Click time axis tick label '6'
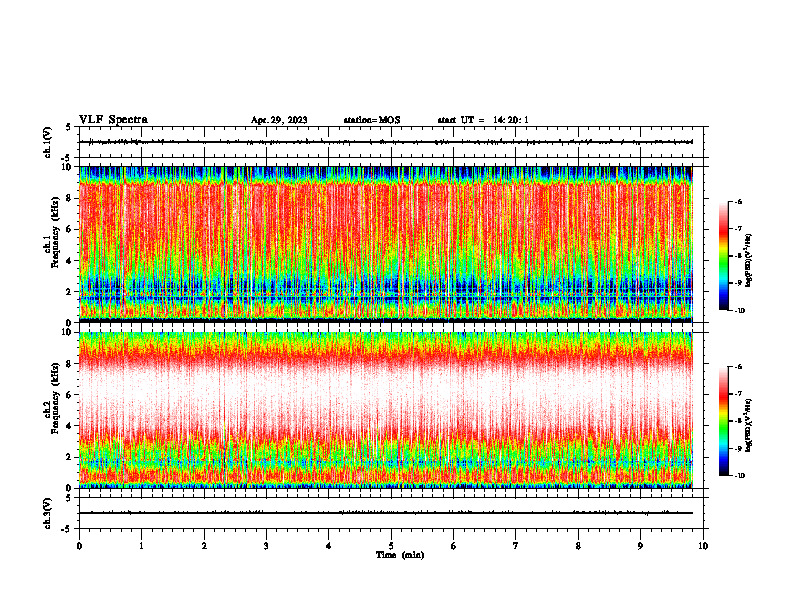The width and height of the screenshot is (792, 612). 454,546
